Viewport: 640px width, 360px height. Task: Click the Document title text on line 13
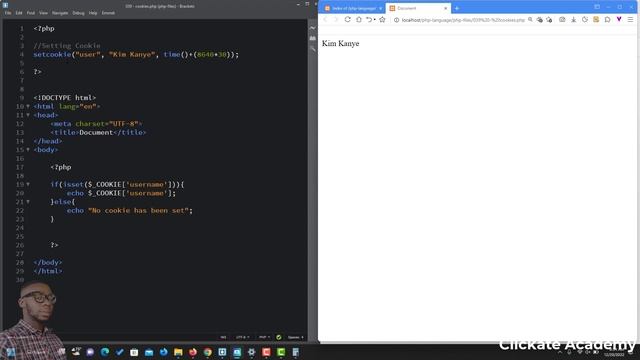coord(96,133)
